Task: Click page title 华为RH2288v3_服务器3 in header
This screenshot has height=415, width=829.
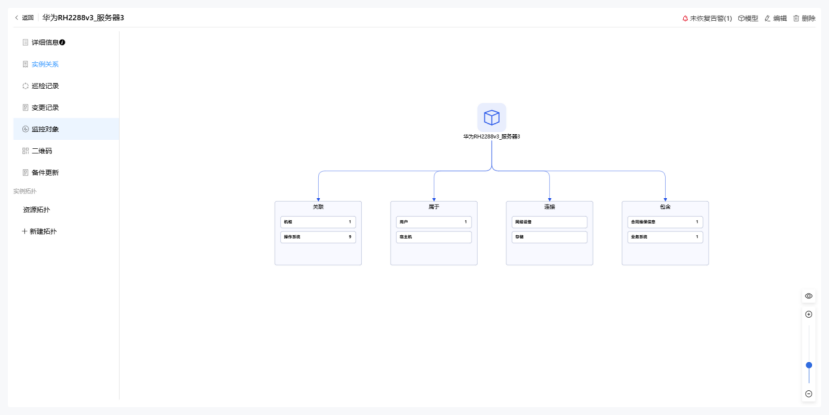Action: (x=84, y=17)
